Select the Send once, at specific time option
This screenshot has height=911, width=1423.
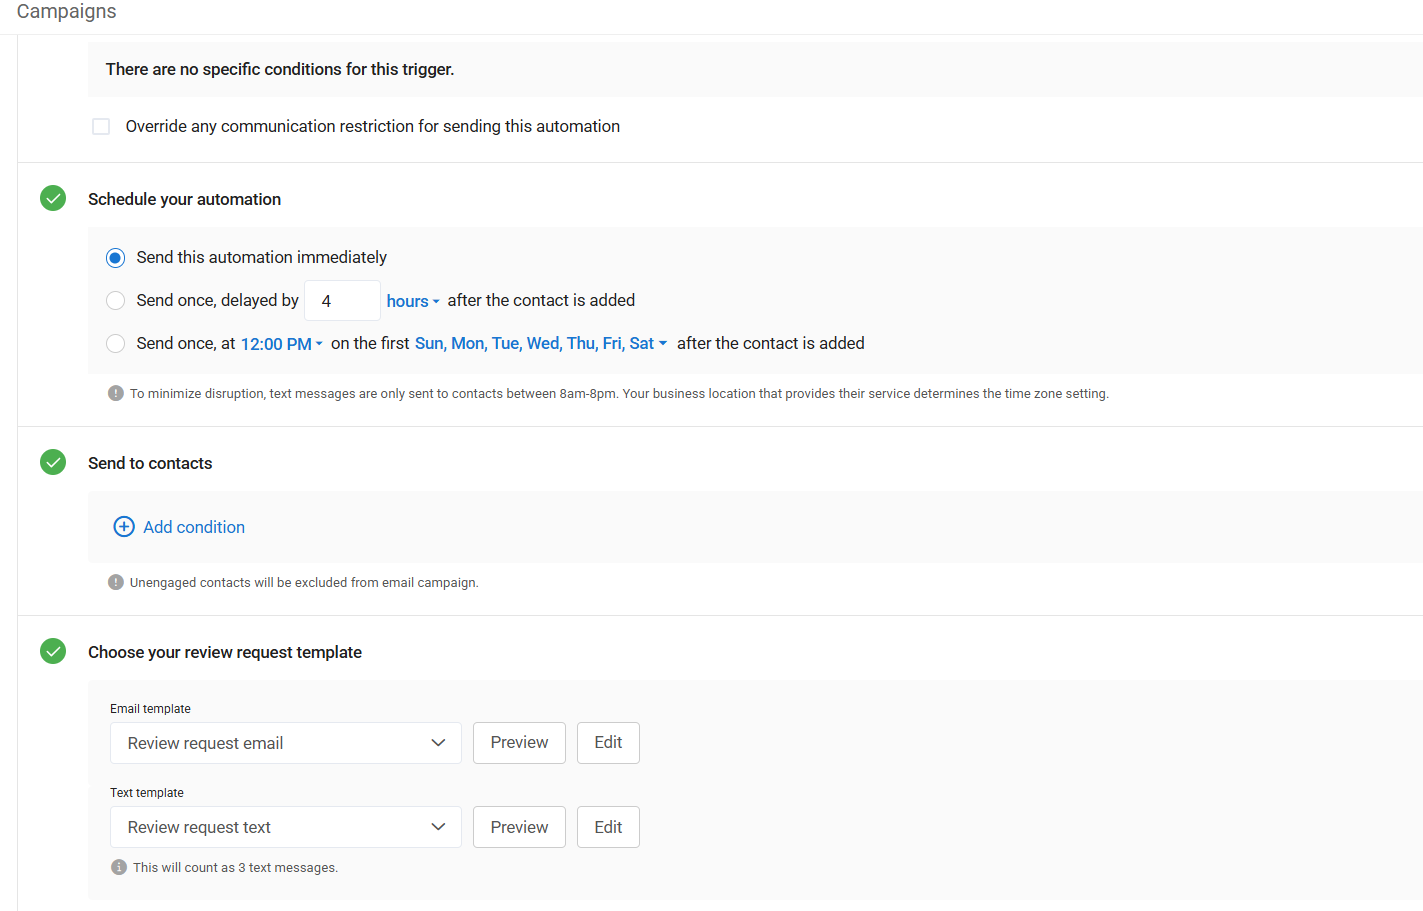click(116, 343)
